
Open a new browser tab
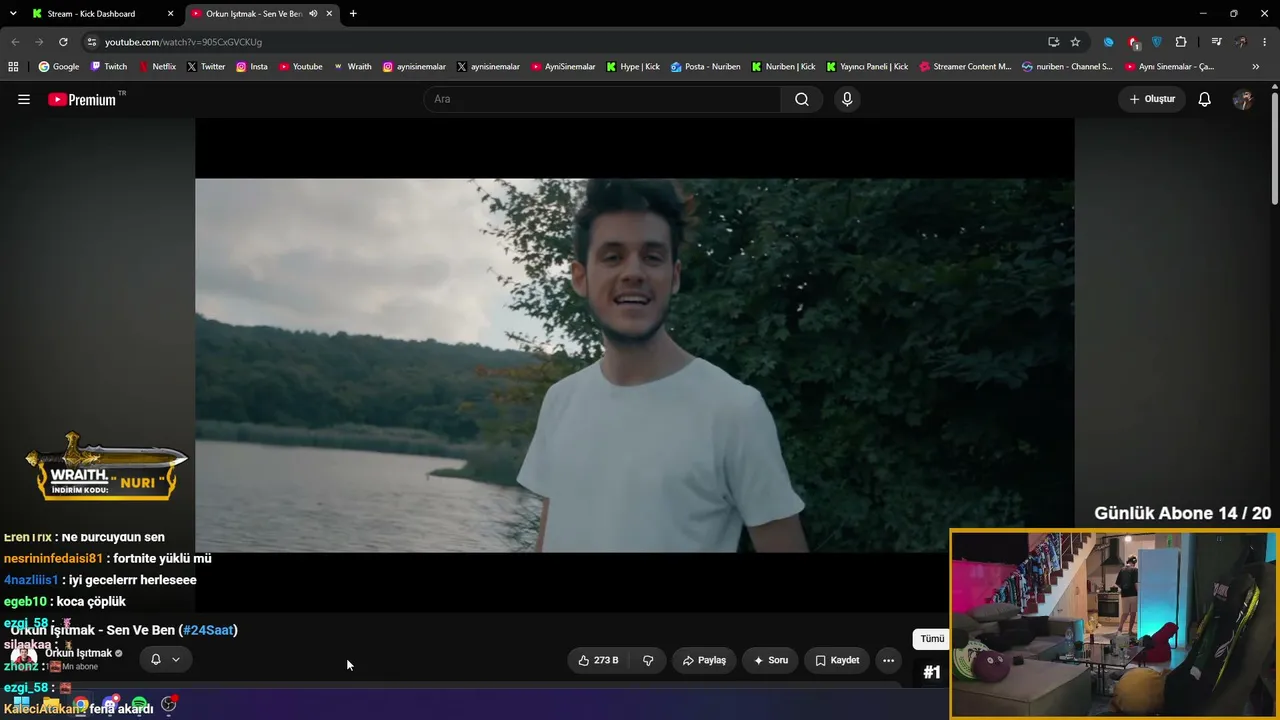(353, 14)
